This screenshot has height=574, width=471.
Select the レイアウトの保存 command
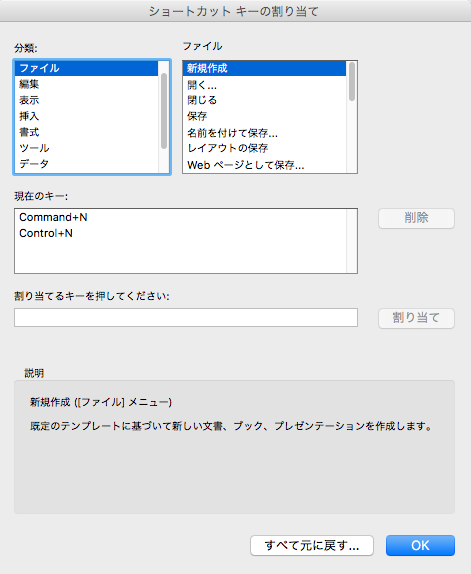tap(264, 148)
